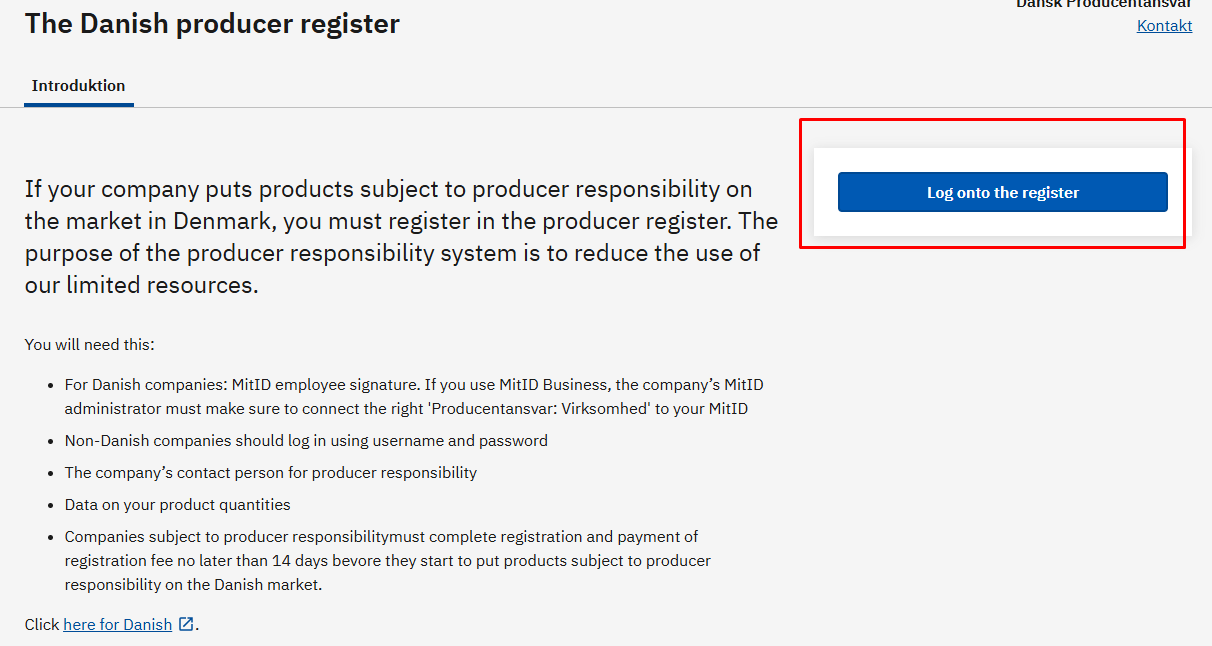Switch to the Introduktion tab
Image resolution: width=1212 pixels, height=646 pixels.
pyautogui.click(x=78, y=86)
